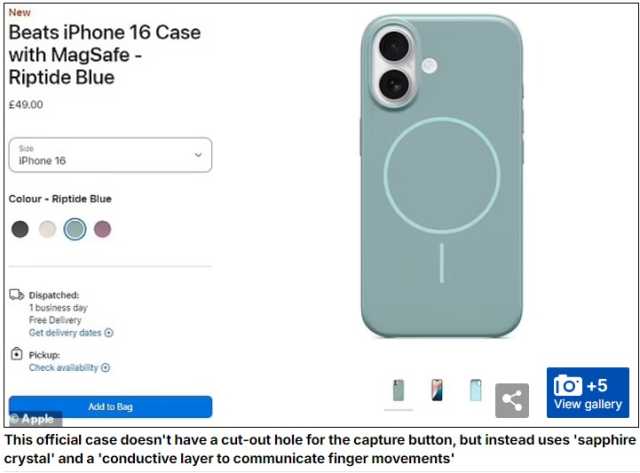The height and width of the screenshot is (473, 640).
Task: Open Check availability link
Action: point(64,368)
